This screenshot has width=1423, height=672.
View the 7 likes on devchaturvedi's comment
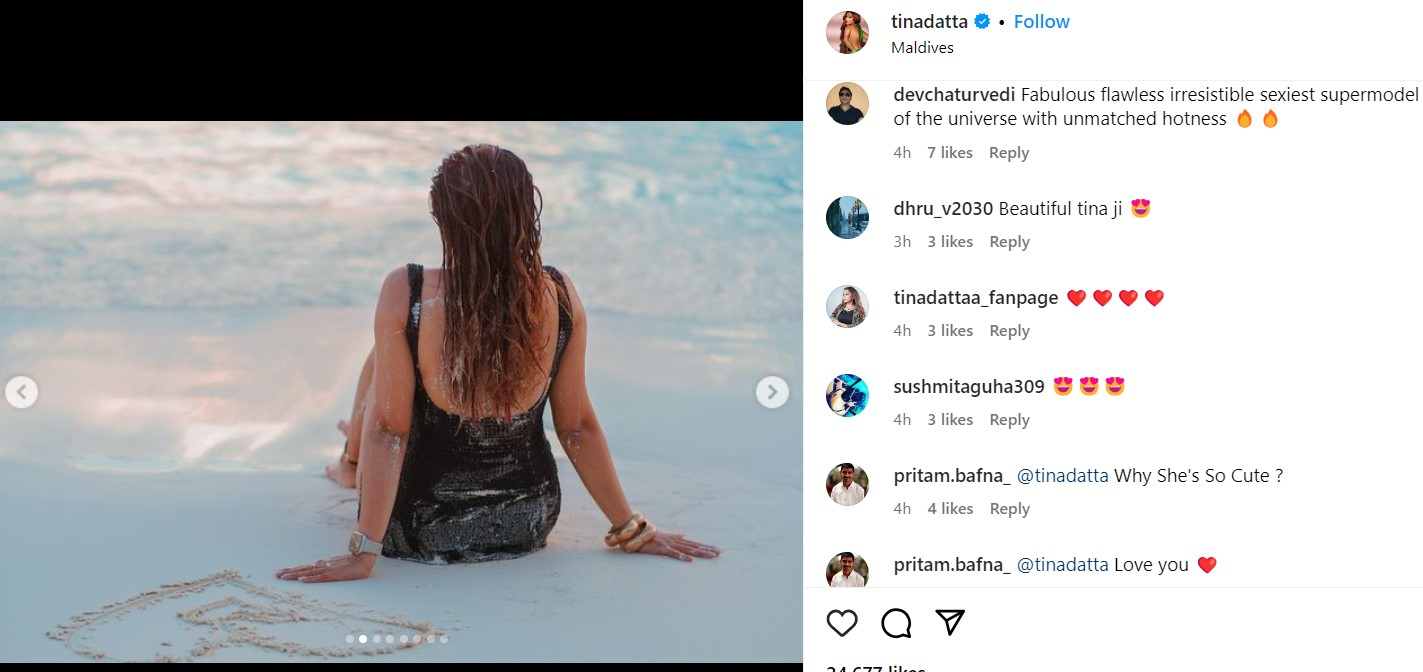tap(949, 153)
